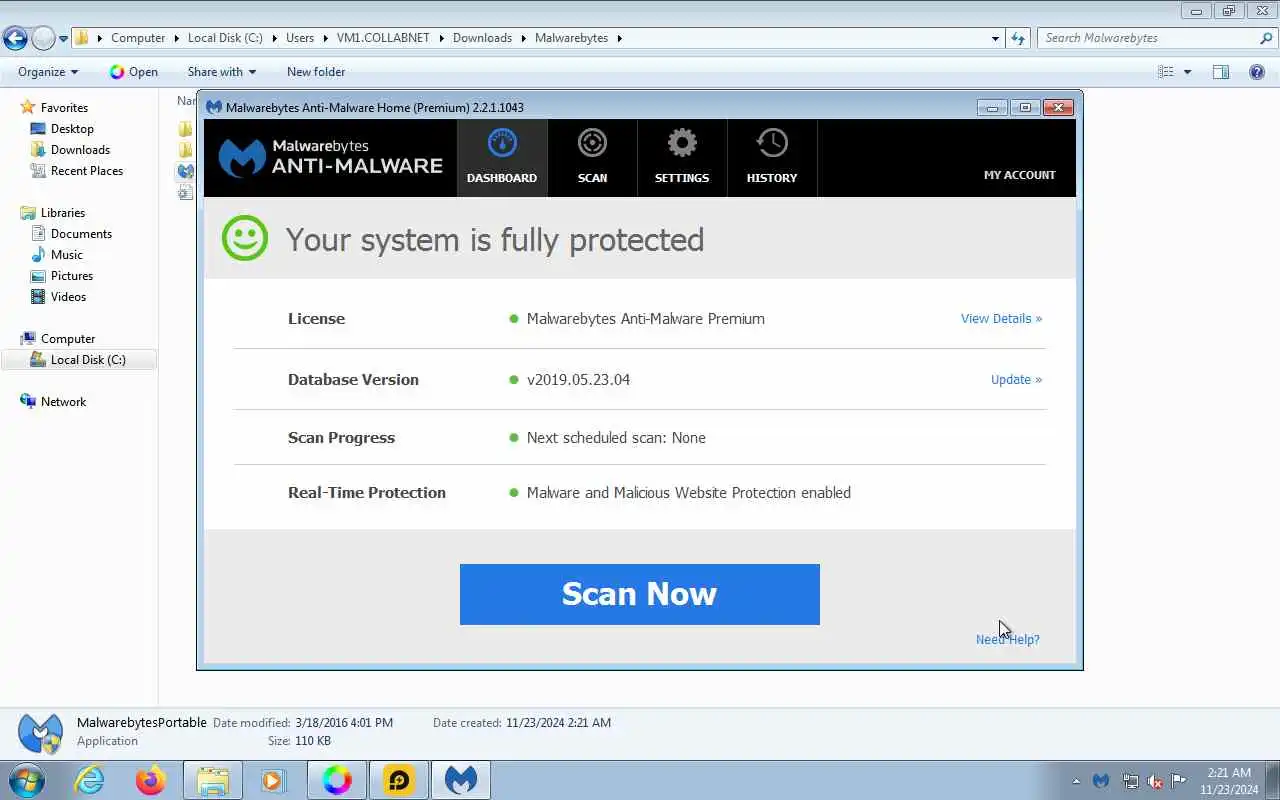The image size is (1280, 800).
Task: Launch Internet Explorer from taskbar
Action: click(90, 780)
